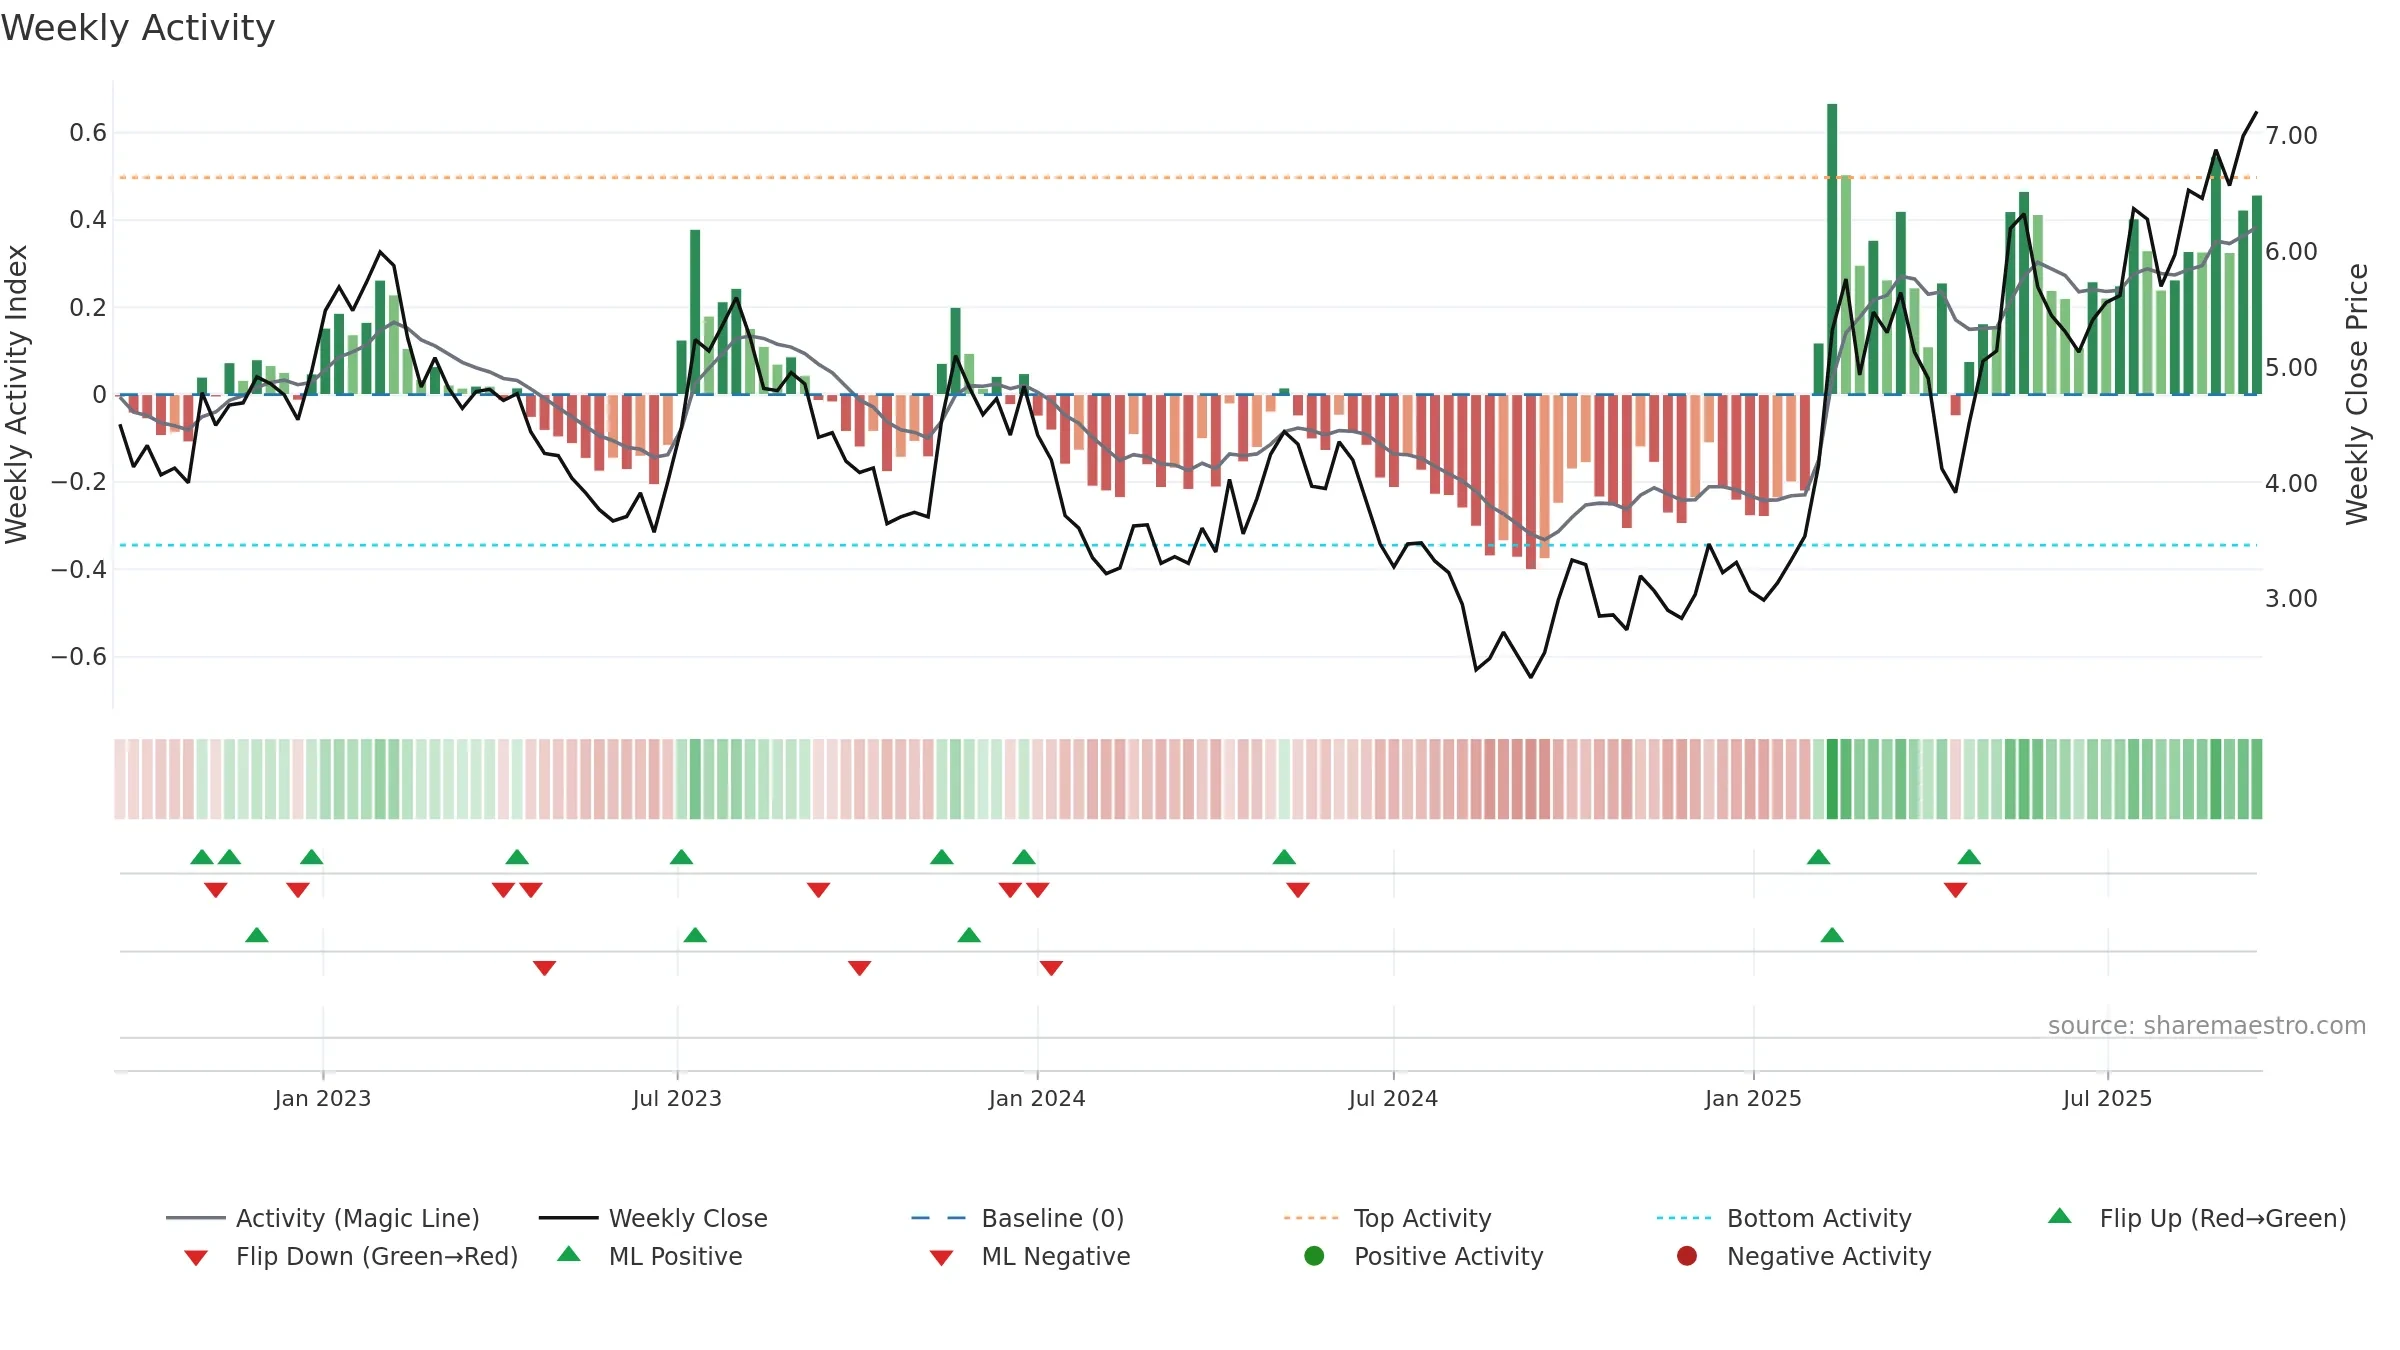Click the Bottom Activity cyan dotted legend swatch
This screenshot has width=2400, height=1350.
[1684, 1218]
